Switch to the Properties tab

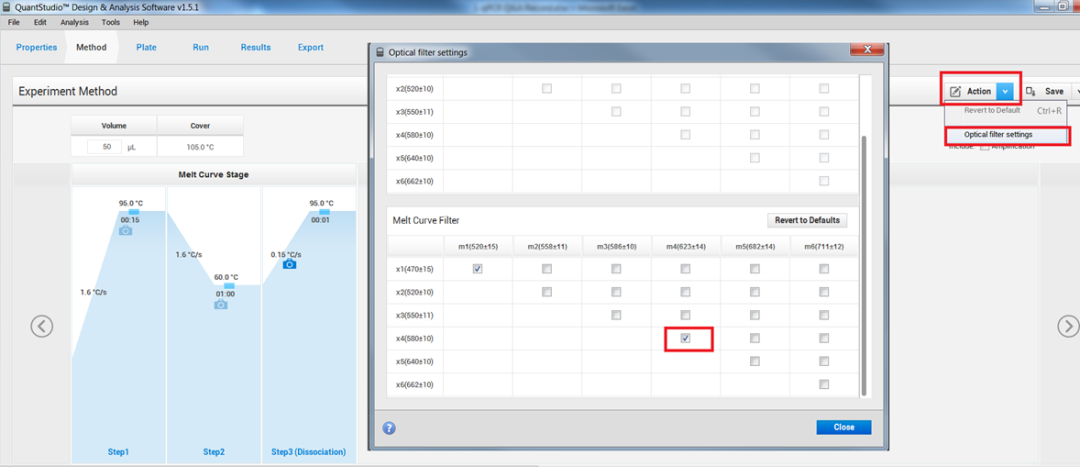coord(37,48)
